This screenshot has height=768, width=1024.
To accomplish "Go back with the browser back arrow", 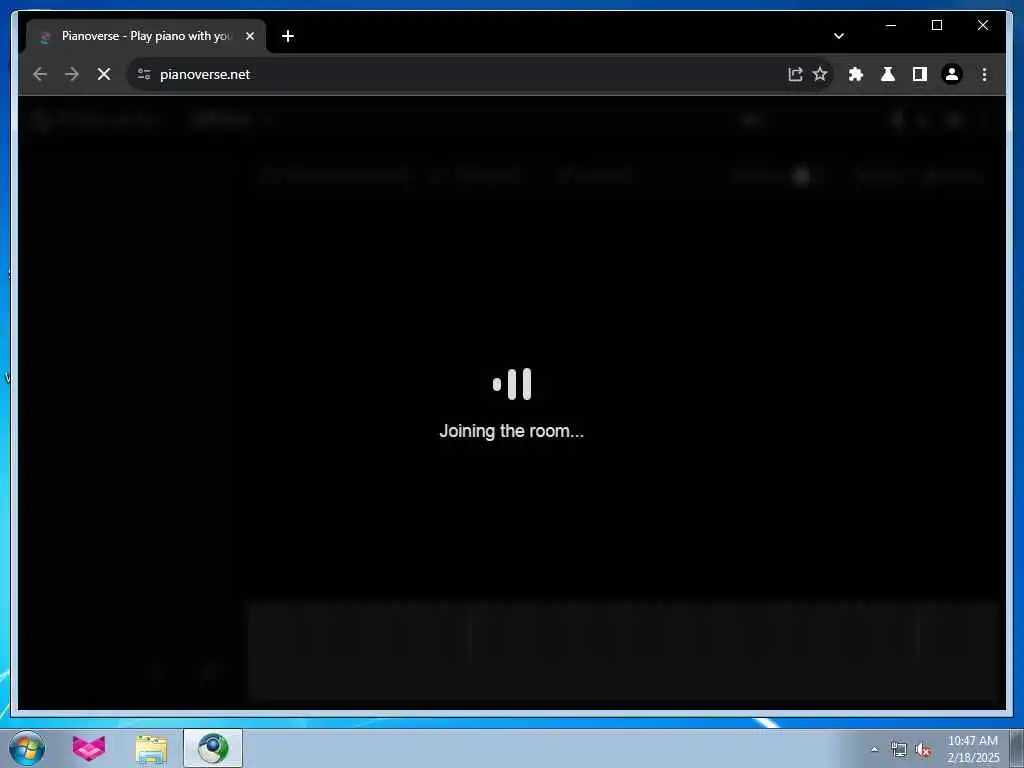I will 40,74.
